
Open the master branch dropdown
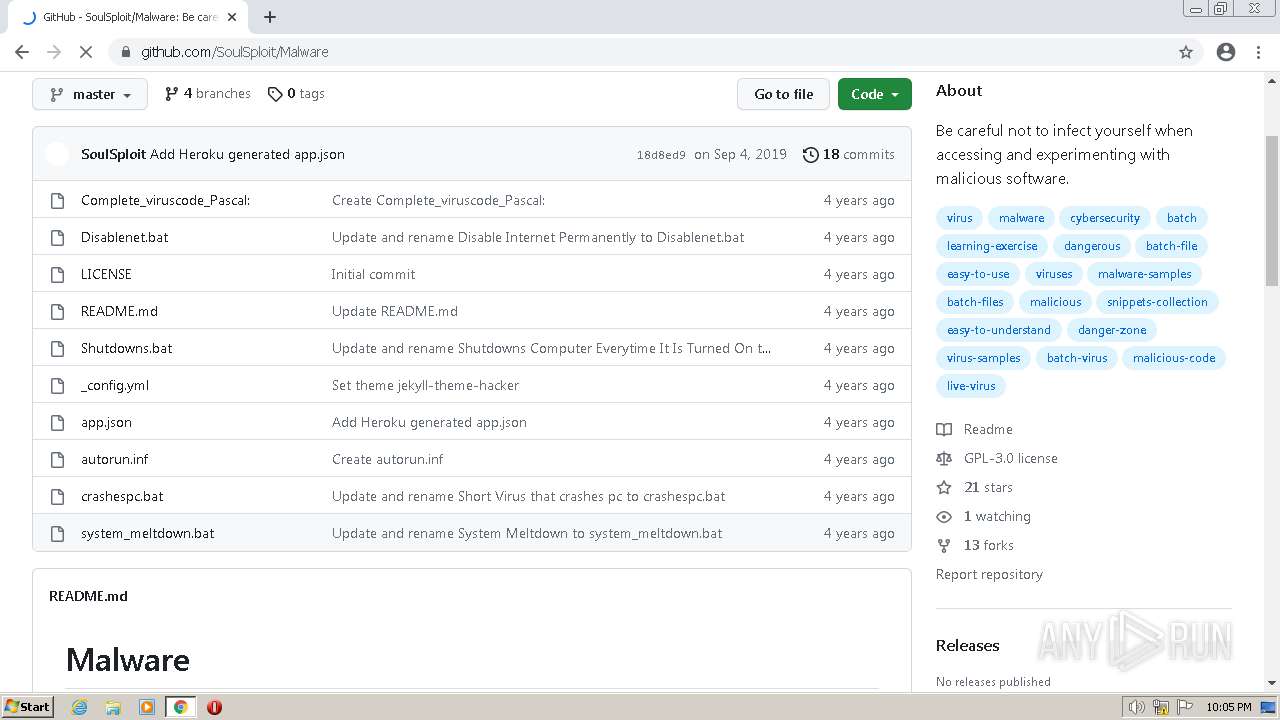click(x=90, y=94)
